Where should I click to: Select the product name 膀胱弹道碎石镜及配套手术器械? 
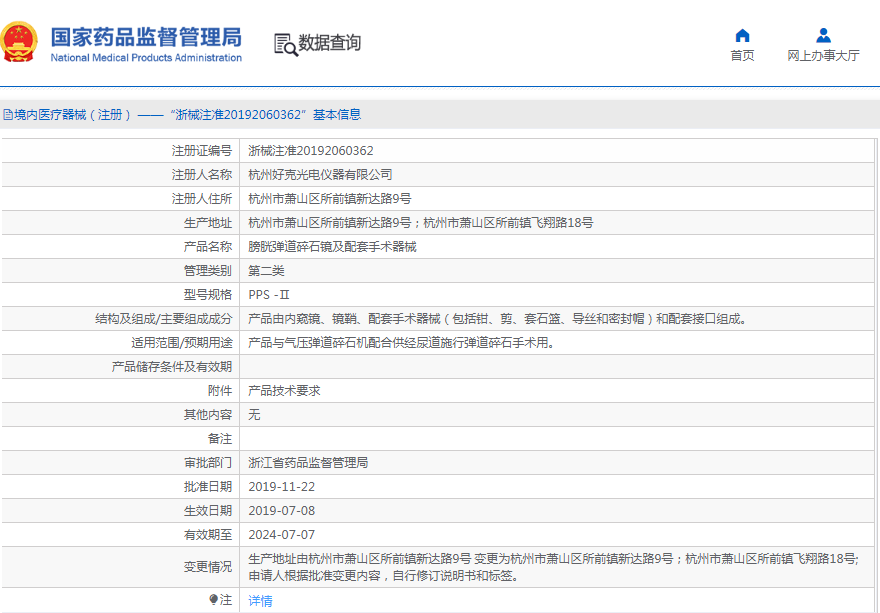[x=332, y=247]
